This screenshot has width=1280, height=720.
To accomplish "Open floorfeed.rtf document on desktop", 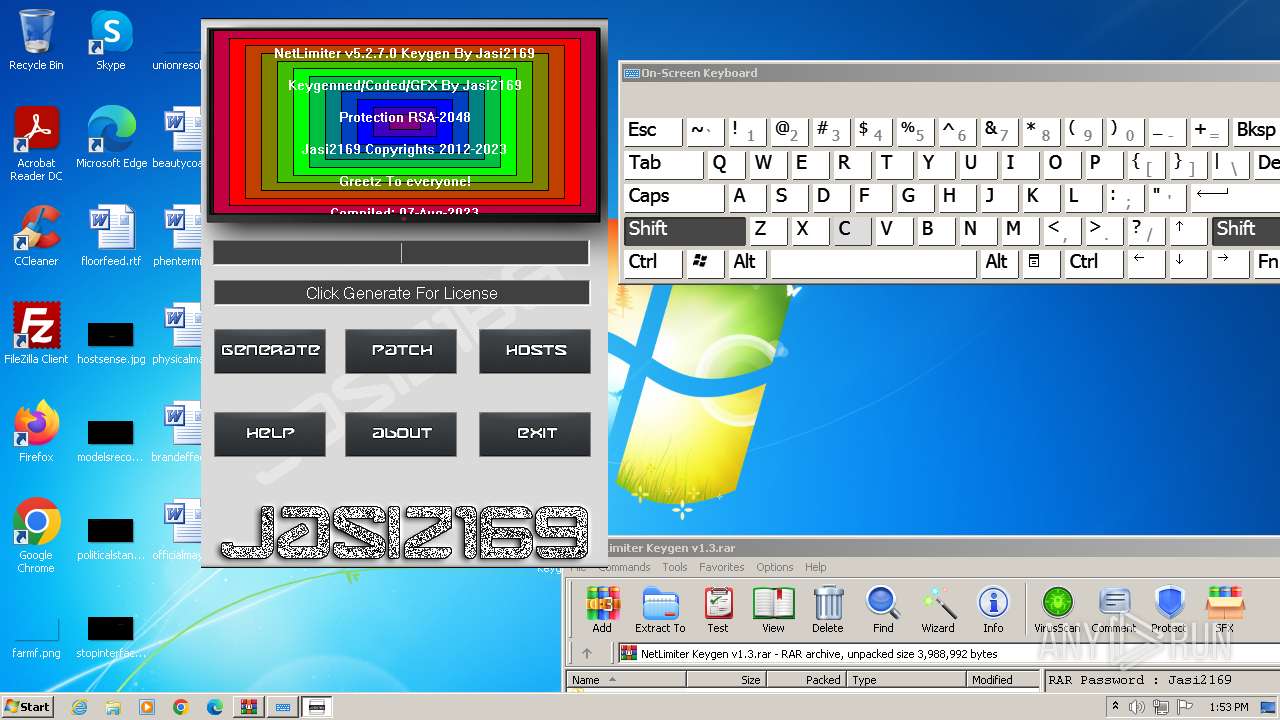I will tap(111, 236).
